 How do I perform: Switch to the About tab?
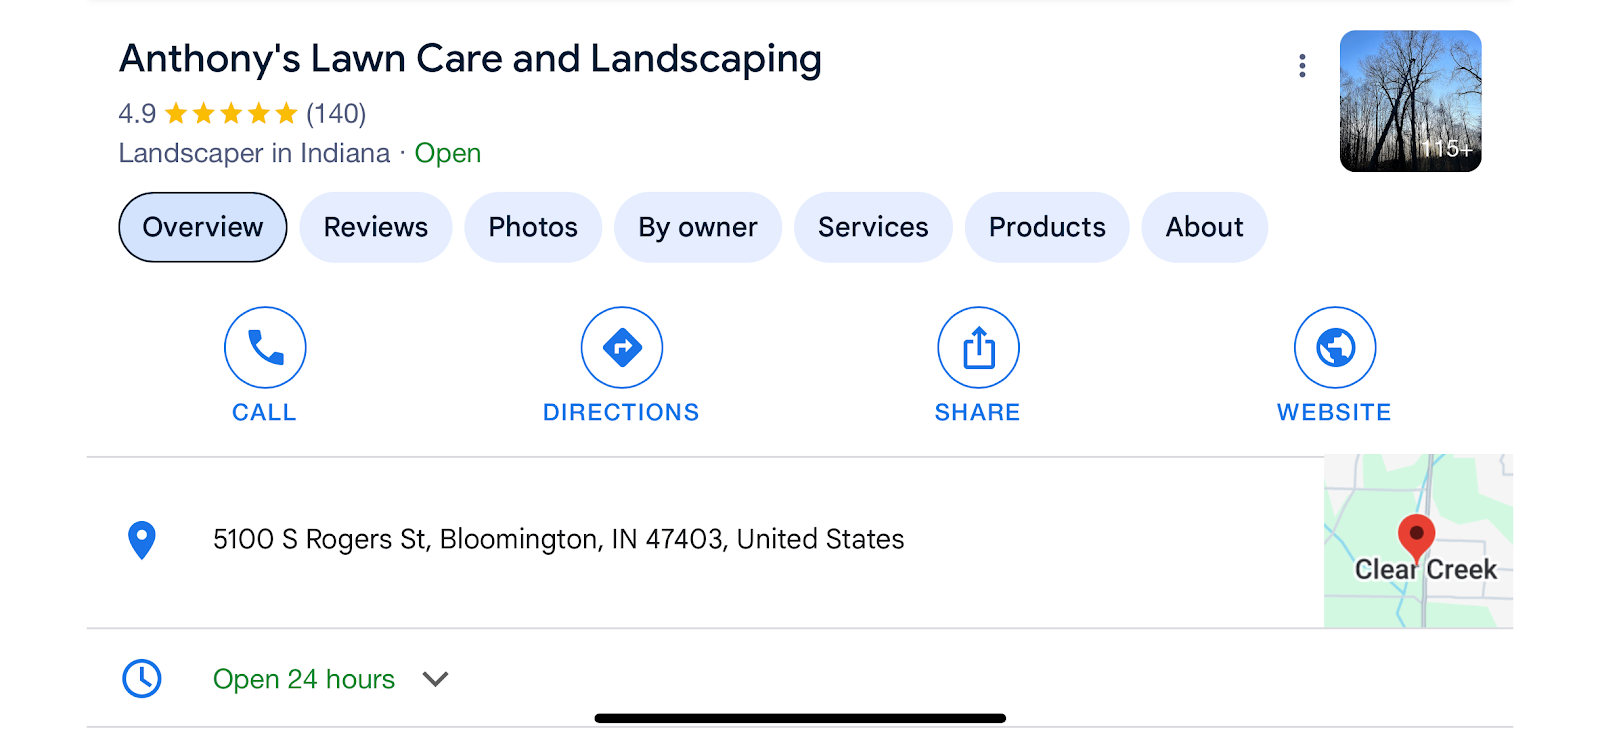pyautogui.click(x=1205, y=227)
